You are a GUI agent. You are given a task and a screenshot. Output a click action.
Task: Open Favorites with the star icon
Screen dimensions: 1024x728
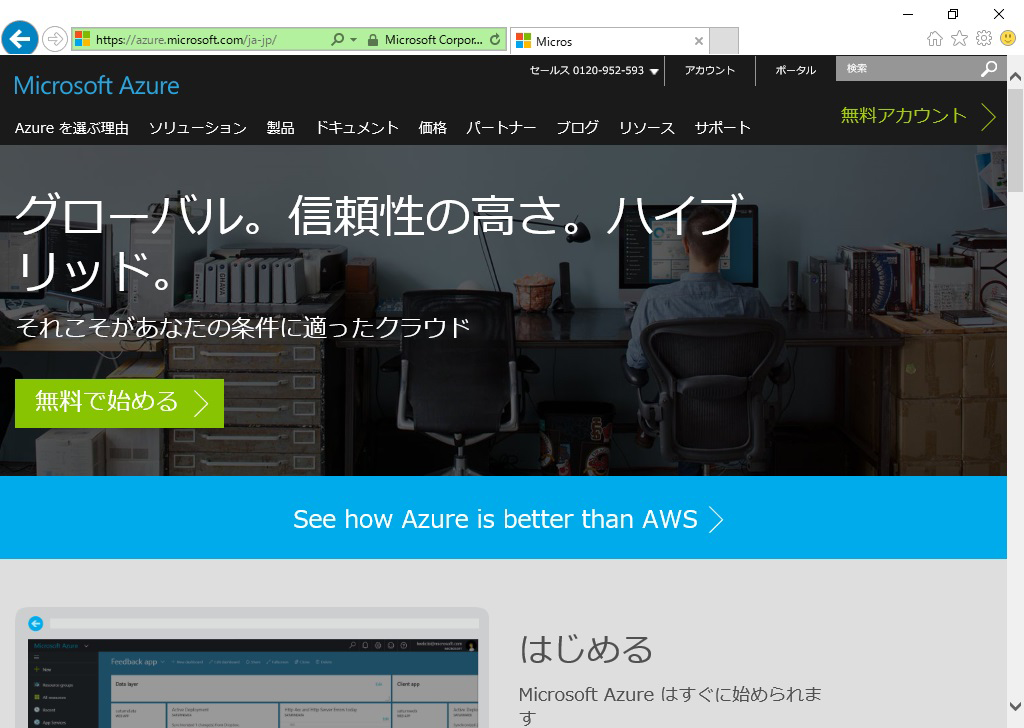coord(959,39)
